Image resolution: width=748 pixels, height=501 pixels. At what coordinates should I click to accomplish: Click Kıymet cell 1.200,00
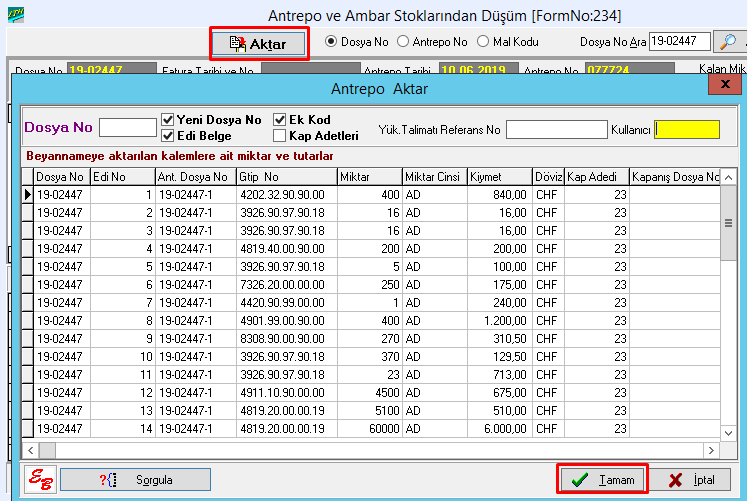499,321
